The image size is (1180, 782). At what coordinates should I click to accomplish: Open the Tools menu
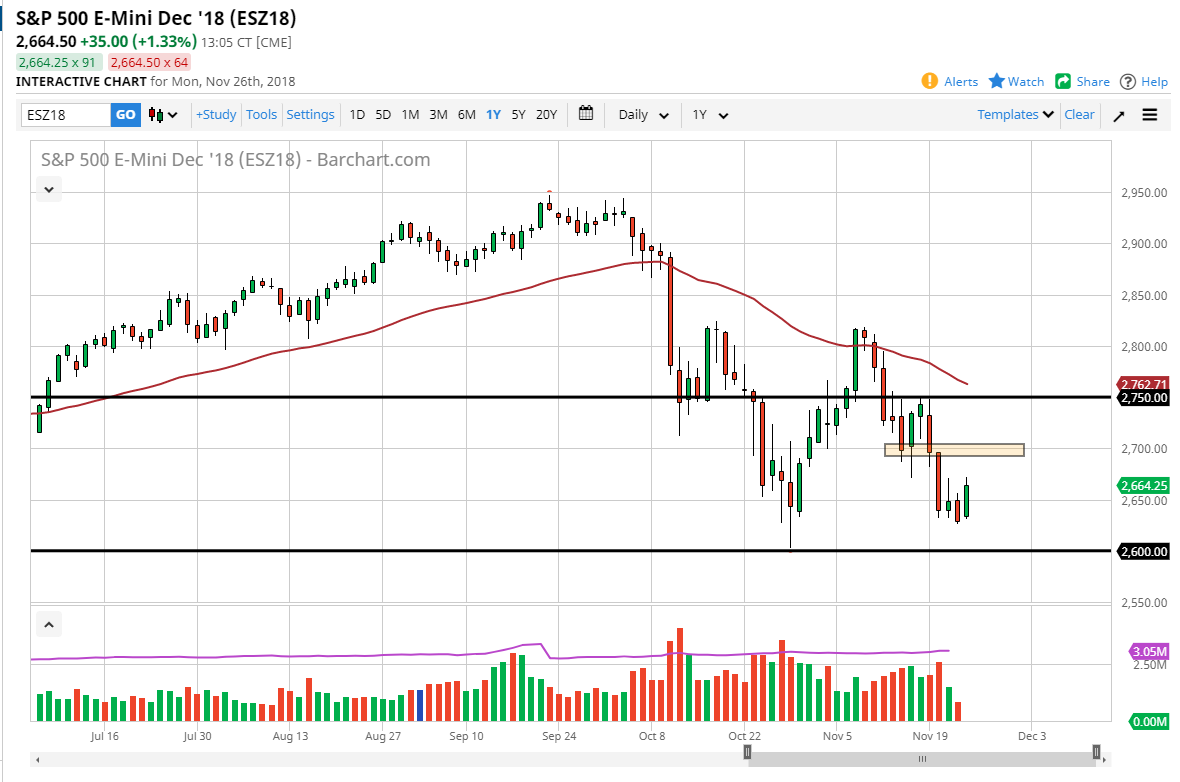point(261,114)
